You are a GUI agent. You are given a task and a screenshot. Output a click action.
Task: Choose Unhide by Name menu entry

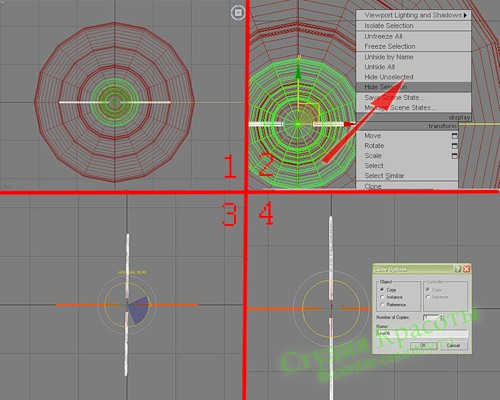click(x=414, y=57)
